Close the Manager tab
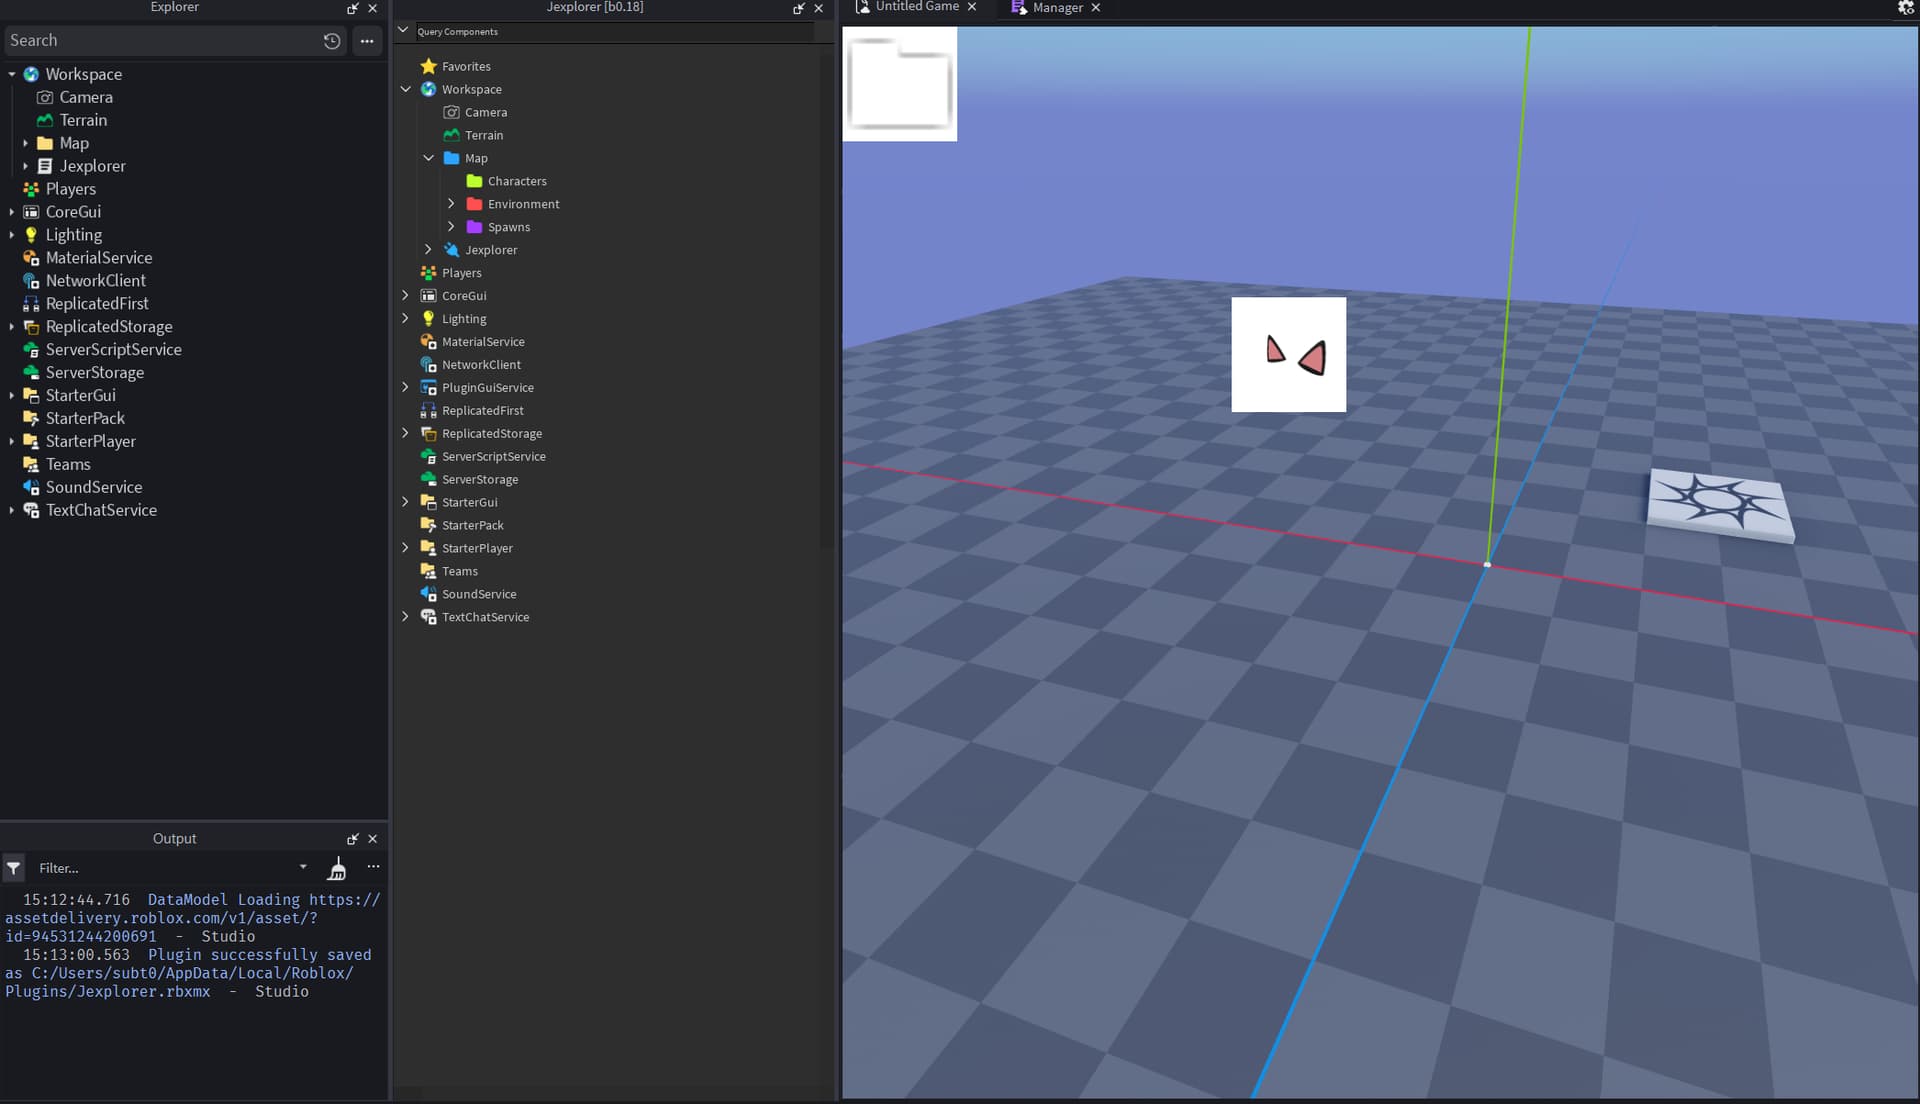The width and height of the screenshot is (1920, 1104). click(1096, 8)
